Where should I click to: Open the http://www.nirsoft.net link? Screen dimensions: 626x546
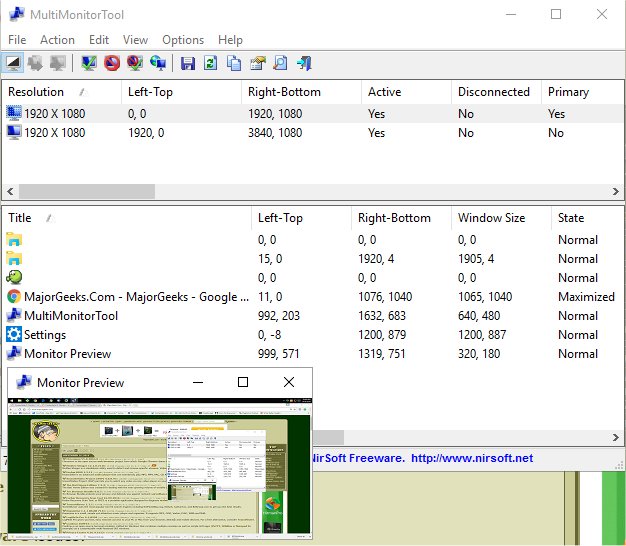click(x=470, y=458)
